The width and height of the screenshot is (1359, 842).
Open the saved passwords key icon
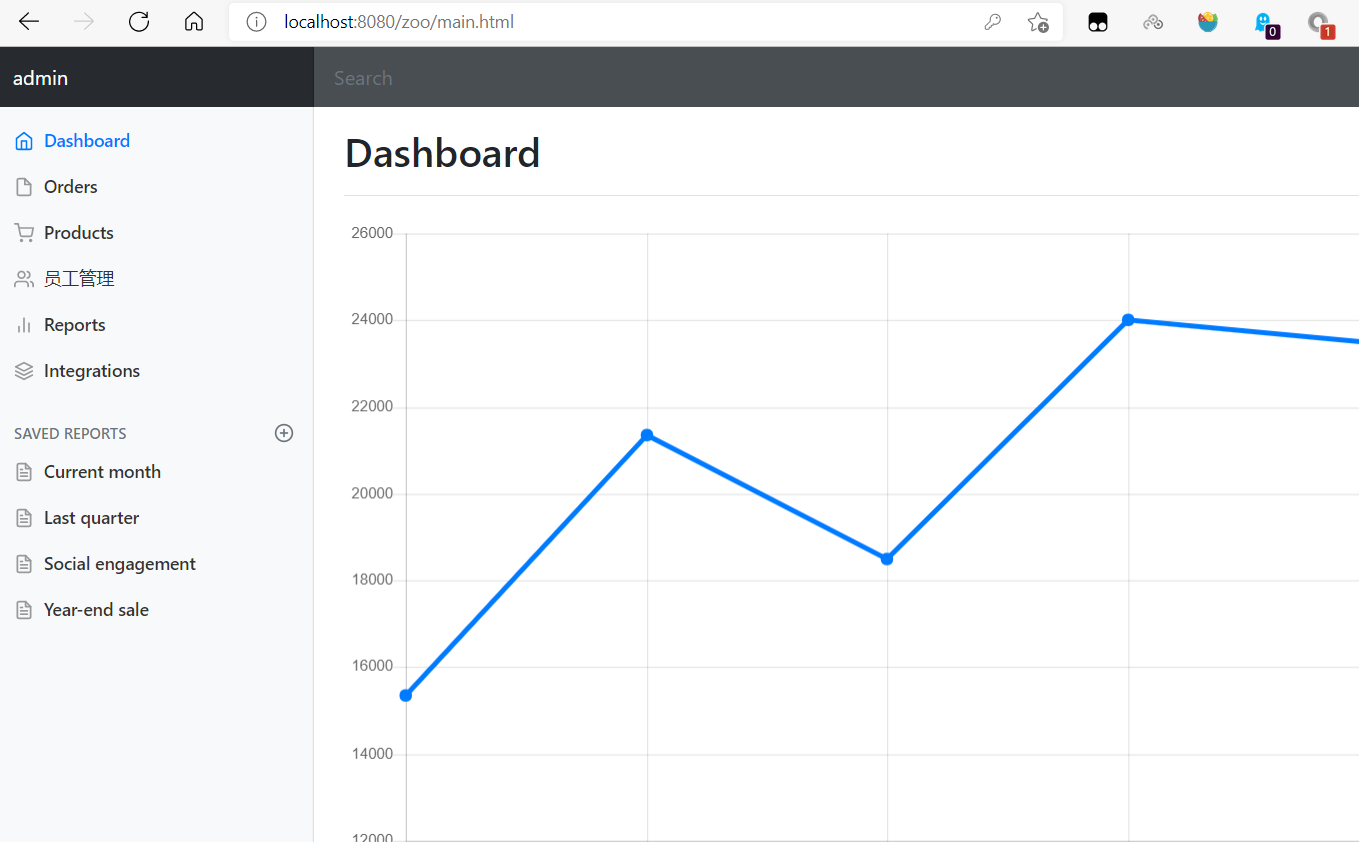click(x=992, y=22)
